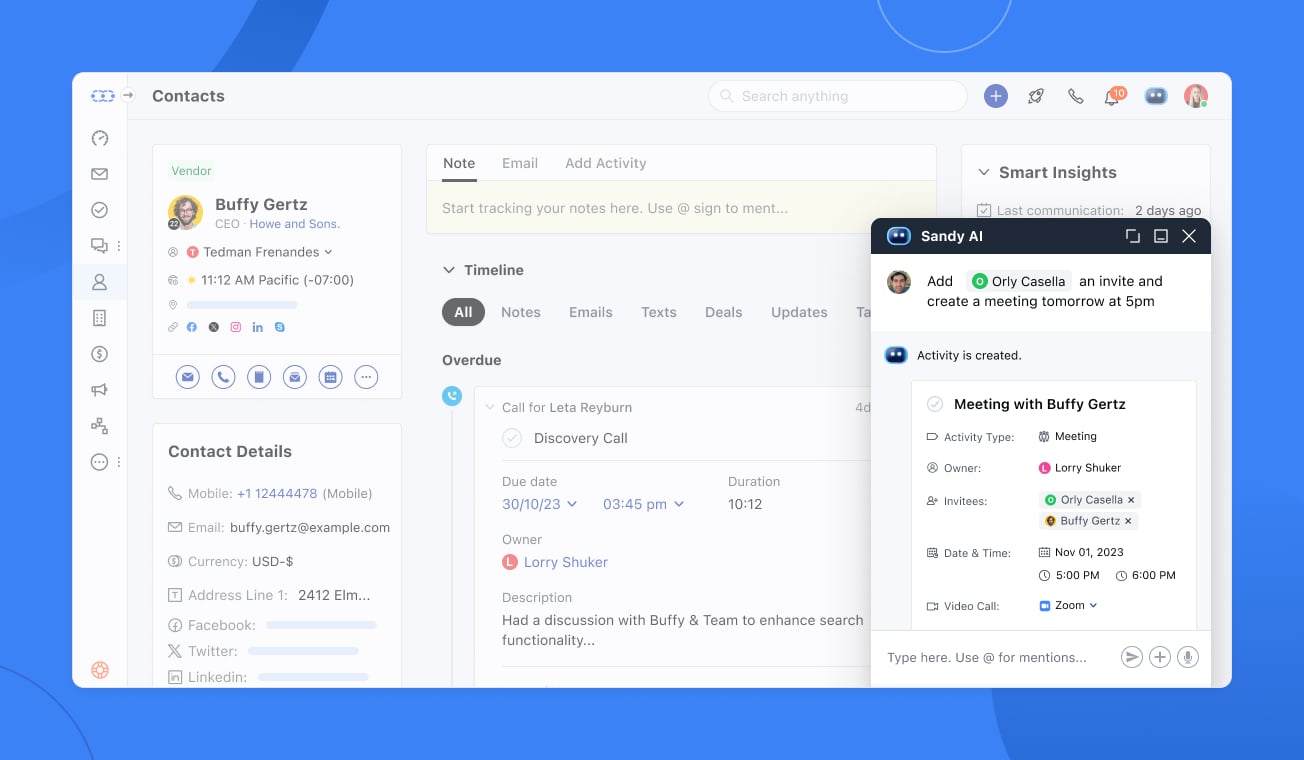The image size is (1304, 760).
Task: Click the Lorry Shuker owner link
Action: [565, 562]
